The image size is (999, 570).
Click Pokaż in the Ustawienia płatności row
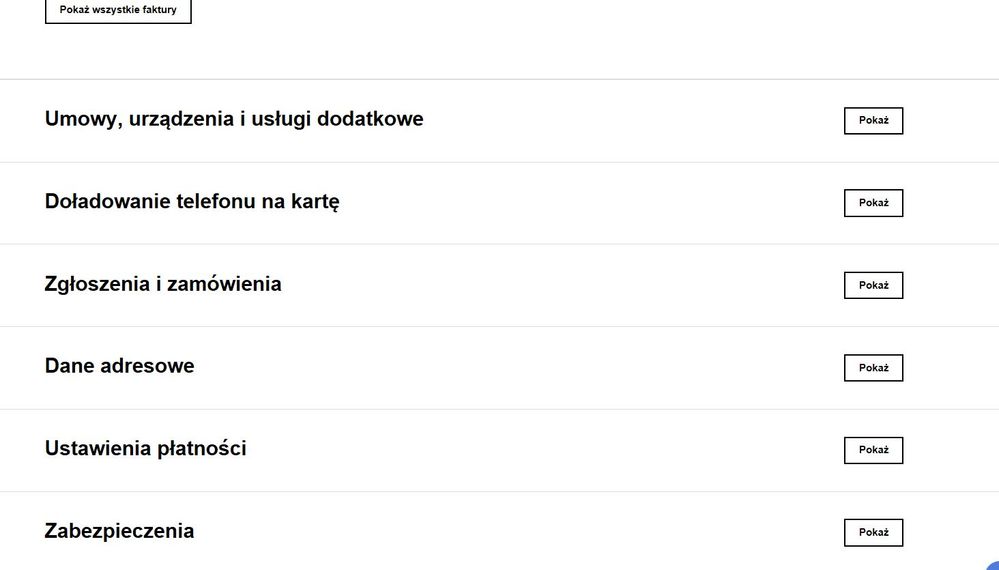(x=873, y=450)
